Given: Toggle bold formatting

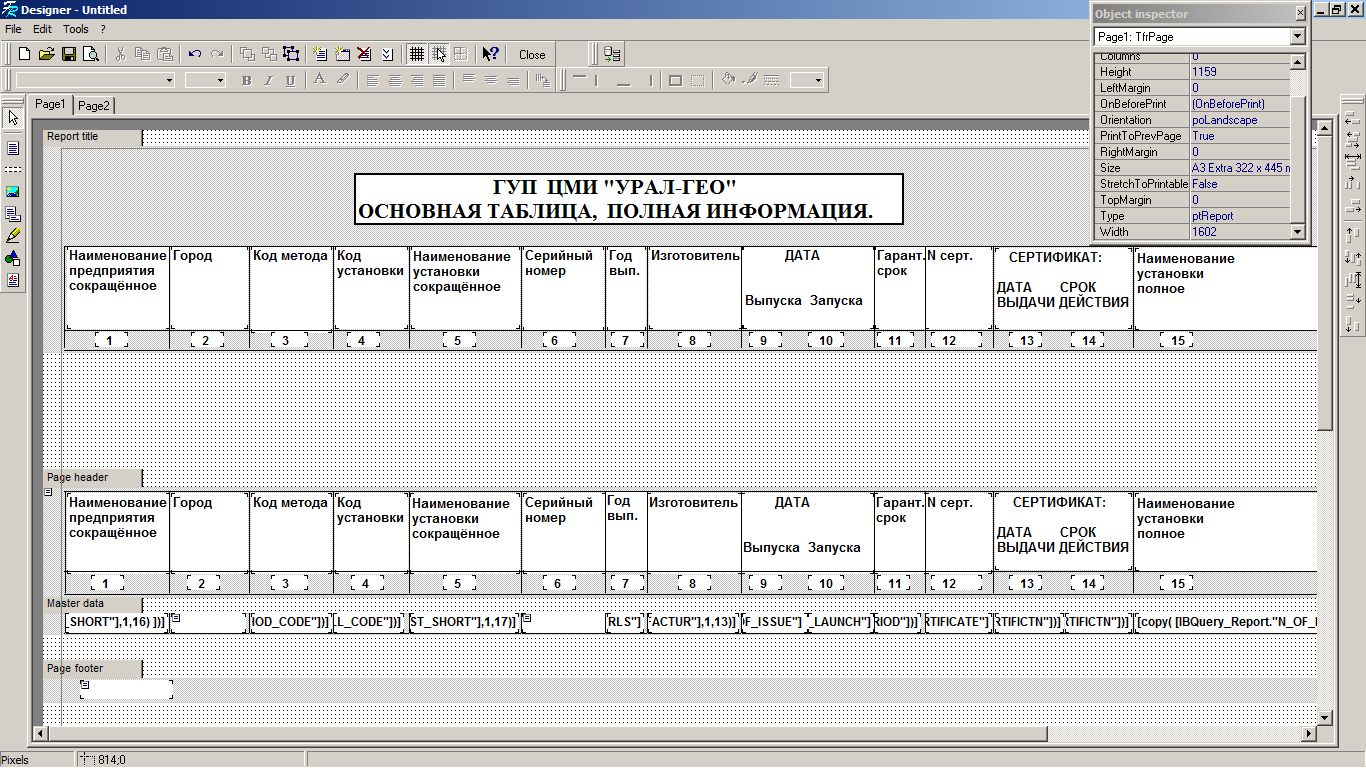Looking at the screenshot, I should pyautogui.click(x=246, y=81).
